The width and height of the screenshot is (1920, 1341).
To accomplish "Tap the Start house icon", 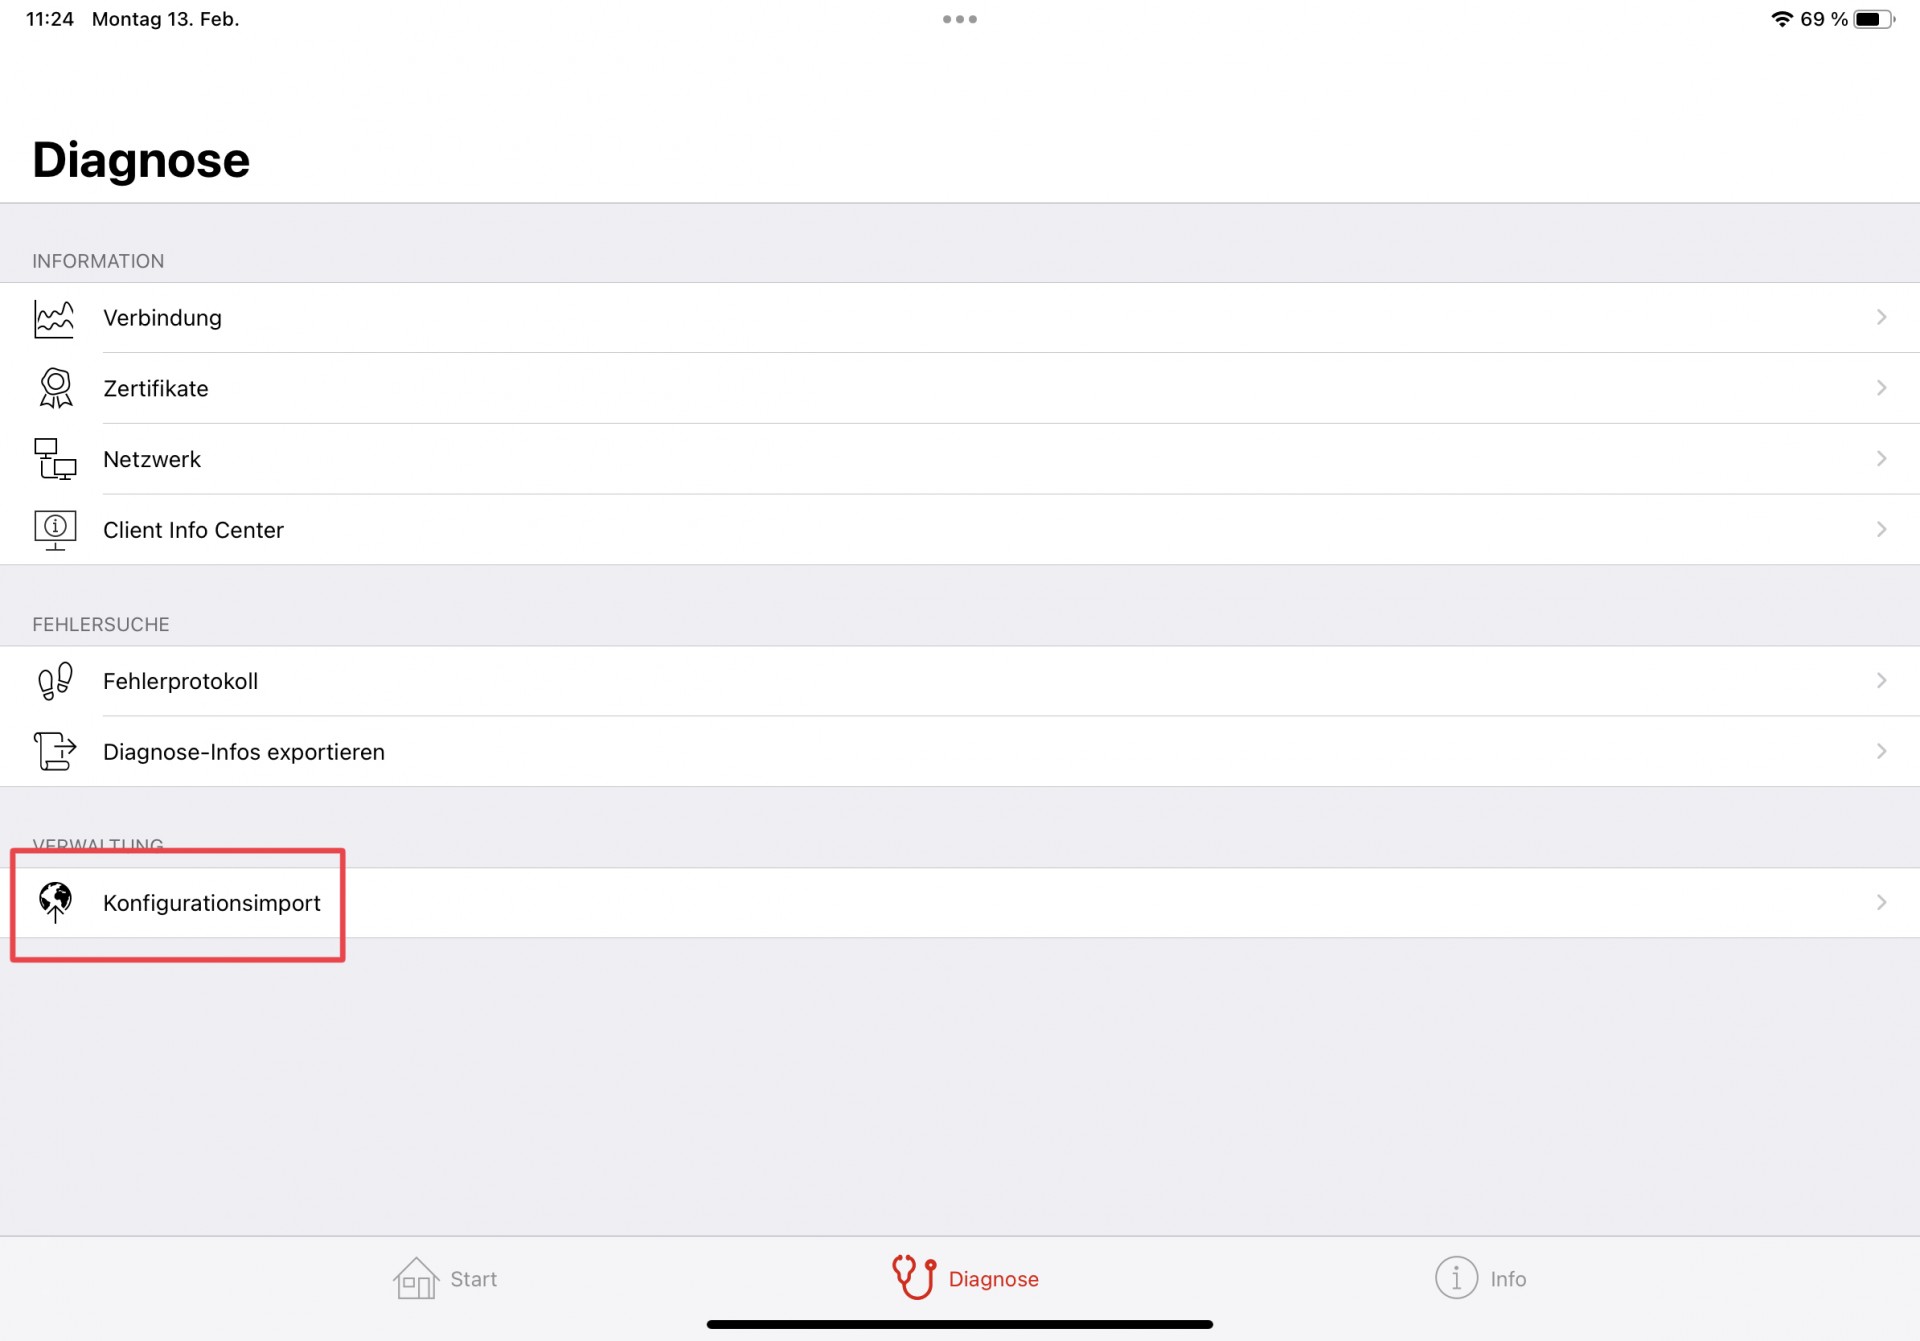I will [x=416, y=1278].
